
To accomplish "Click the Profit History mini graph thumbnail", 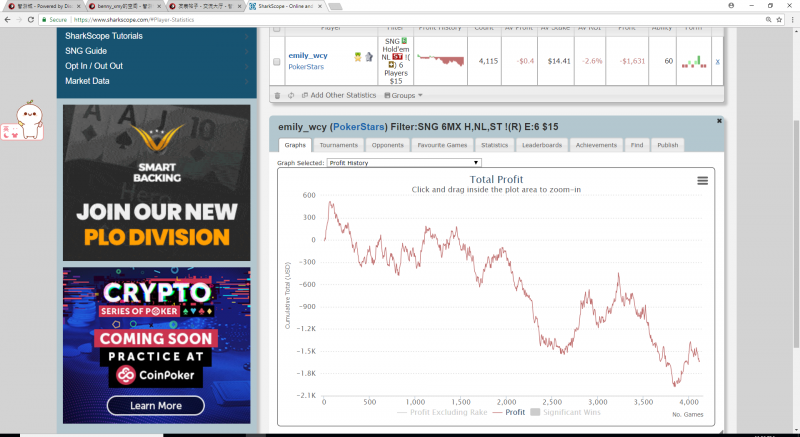I will click(440, 62).
